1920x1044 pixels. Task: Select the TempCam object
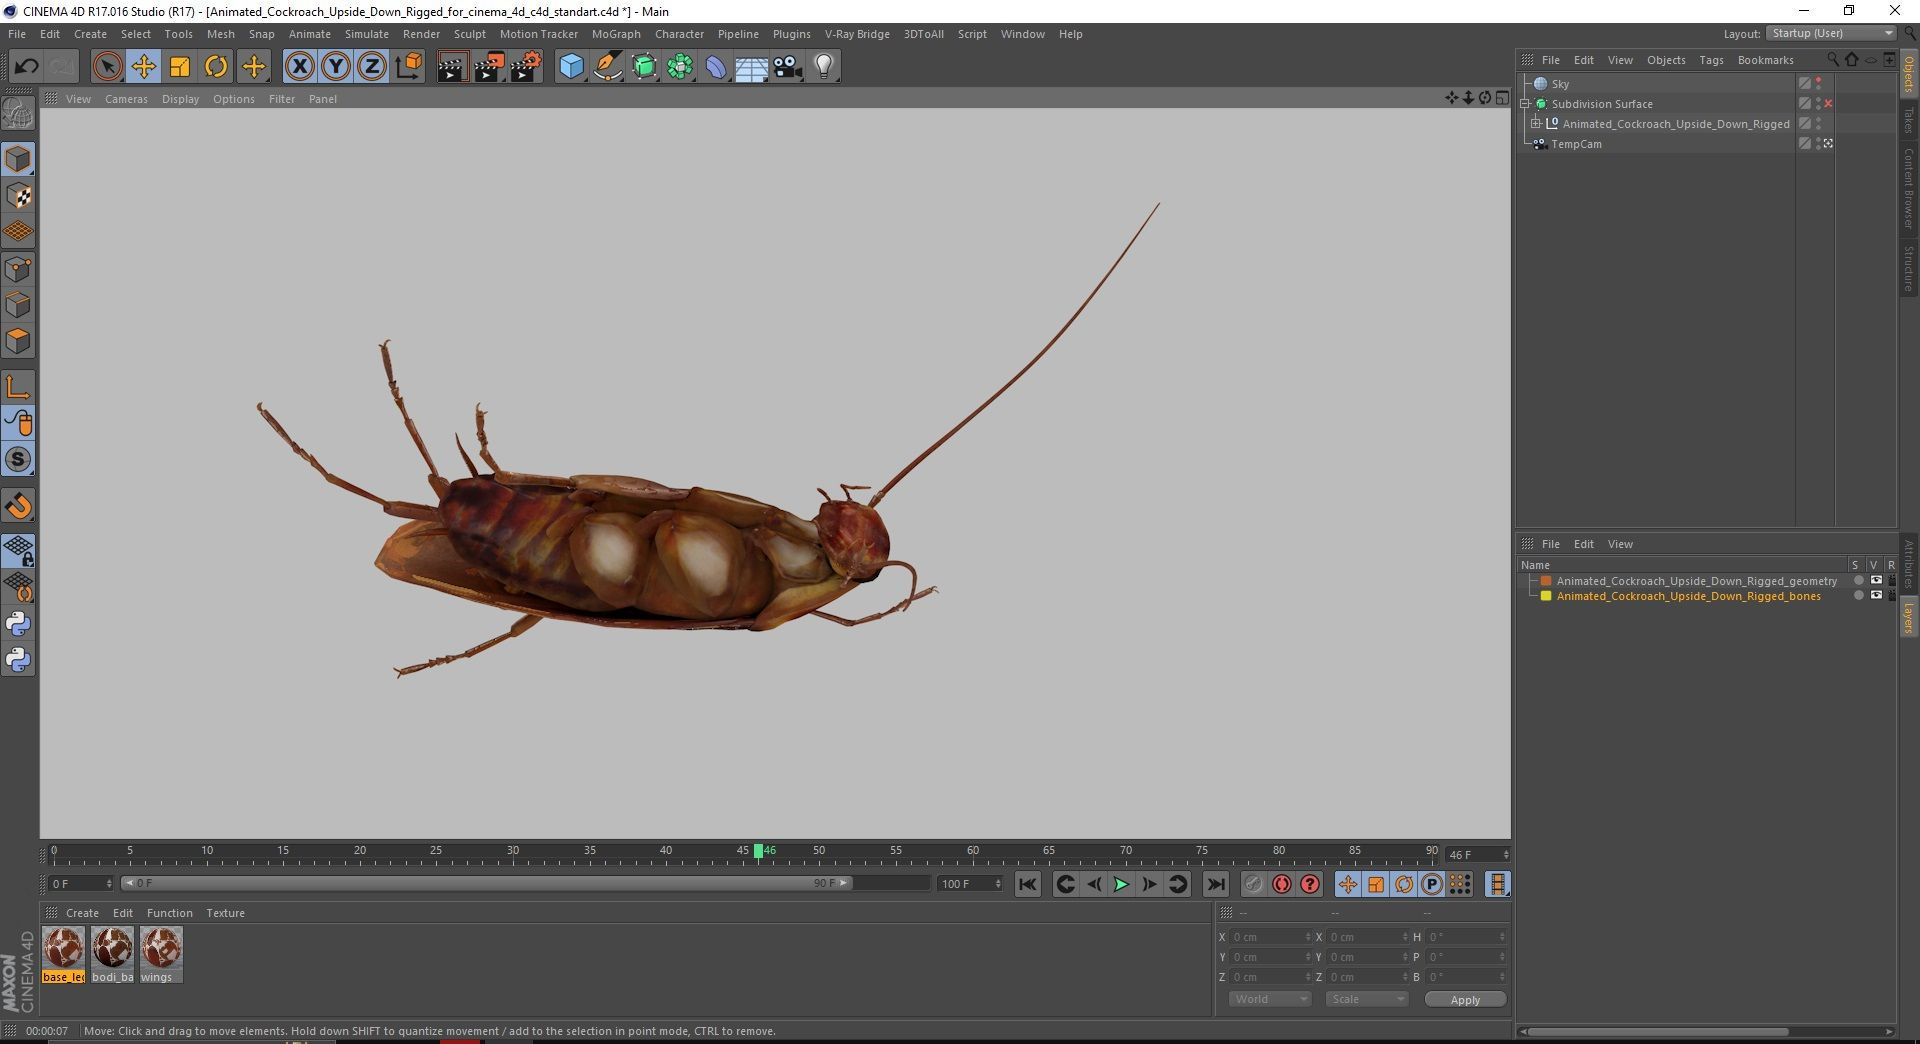click(1576, 144)
